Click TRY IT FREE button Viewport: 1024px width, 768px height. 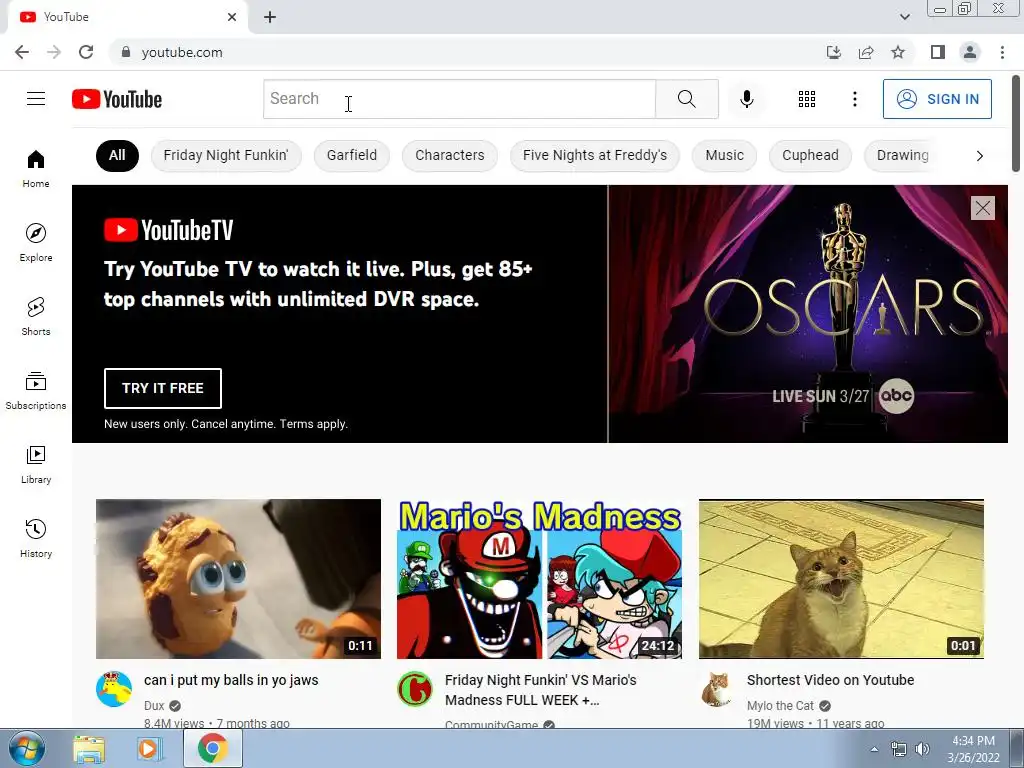tap(163, 388)
